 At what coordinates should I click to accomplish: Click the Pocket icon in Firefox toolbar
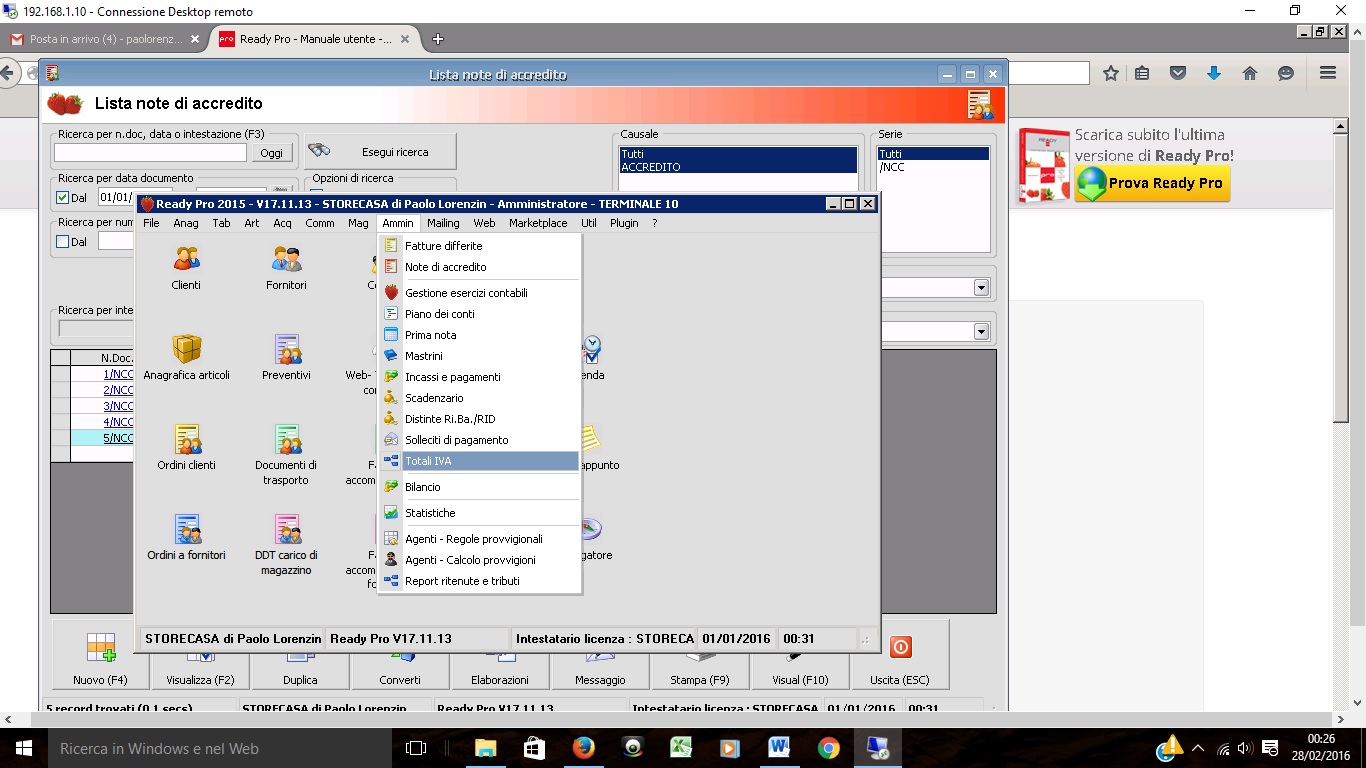1178,73
